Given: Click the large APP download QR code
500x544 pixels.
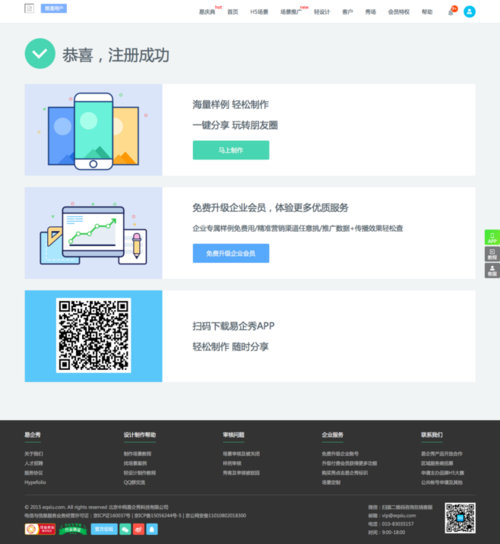Looking at the screenshot, I should coord(93,335).
